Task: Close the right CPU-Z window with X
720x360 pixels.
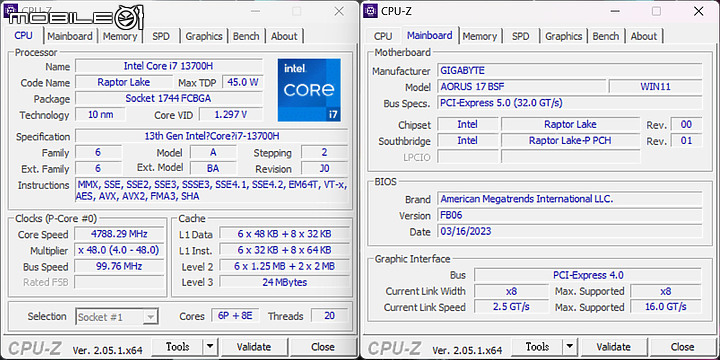Action: tap(698, 11)
